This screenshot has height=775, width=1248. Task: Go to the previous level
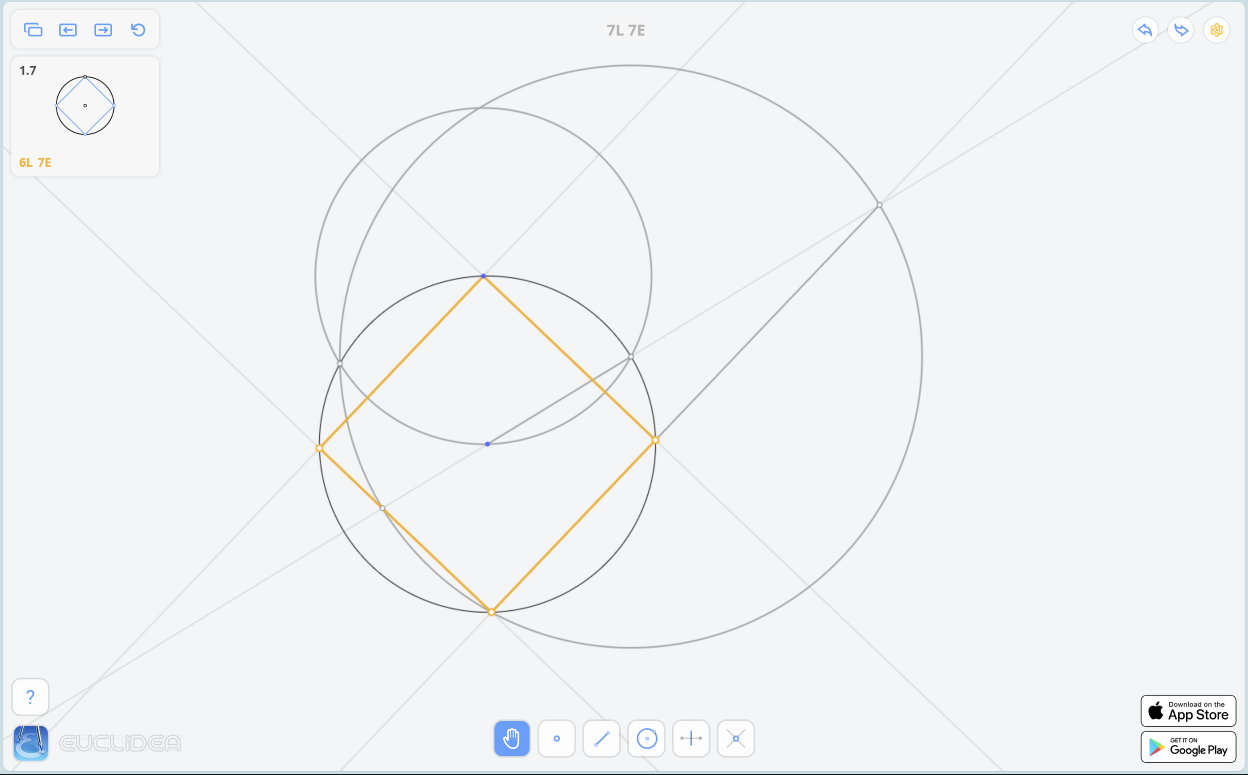tap(68, 30)
